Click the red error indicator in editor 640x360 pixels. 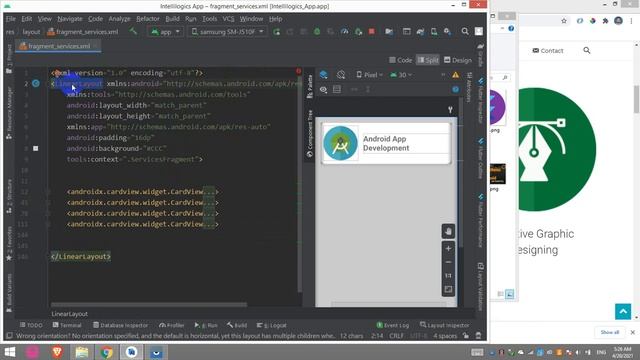pos(298,71)
